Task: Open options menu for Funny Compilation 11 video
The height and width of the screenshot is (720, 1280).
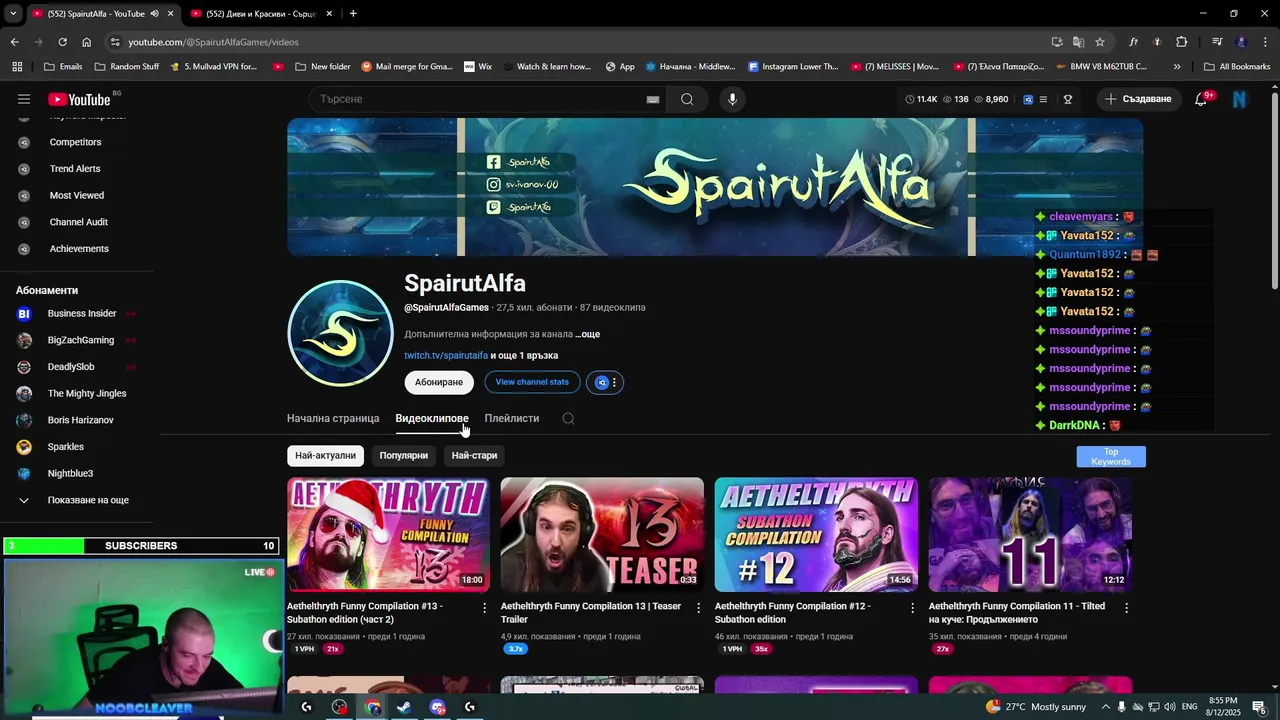Action: pyautogui.click(x=1126, y=607)
